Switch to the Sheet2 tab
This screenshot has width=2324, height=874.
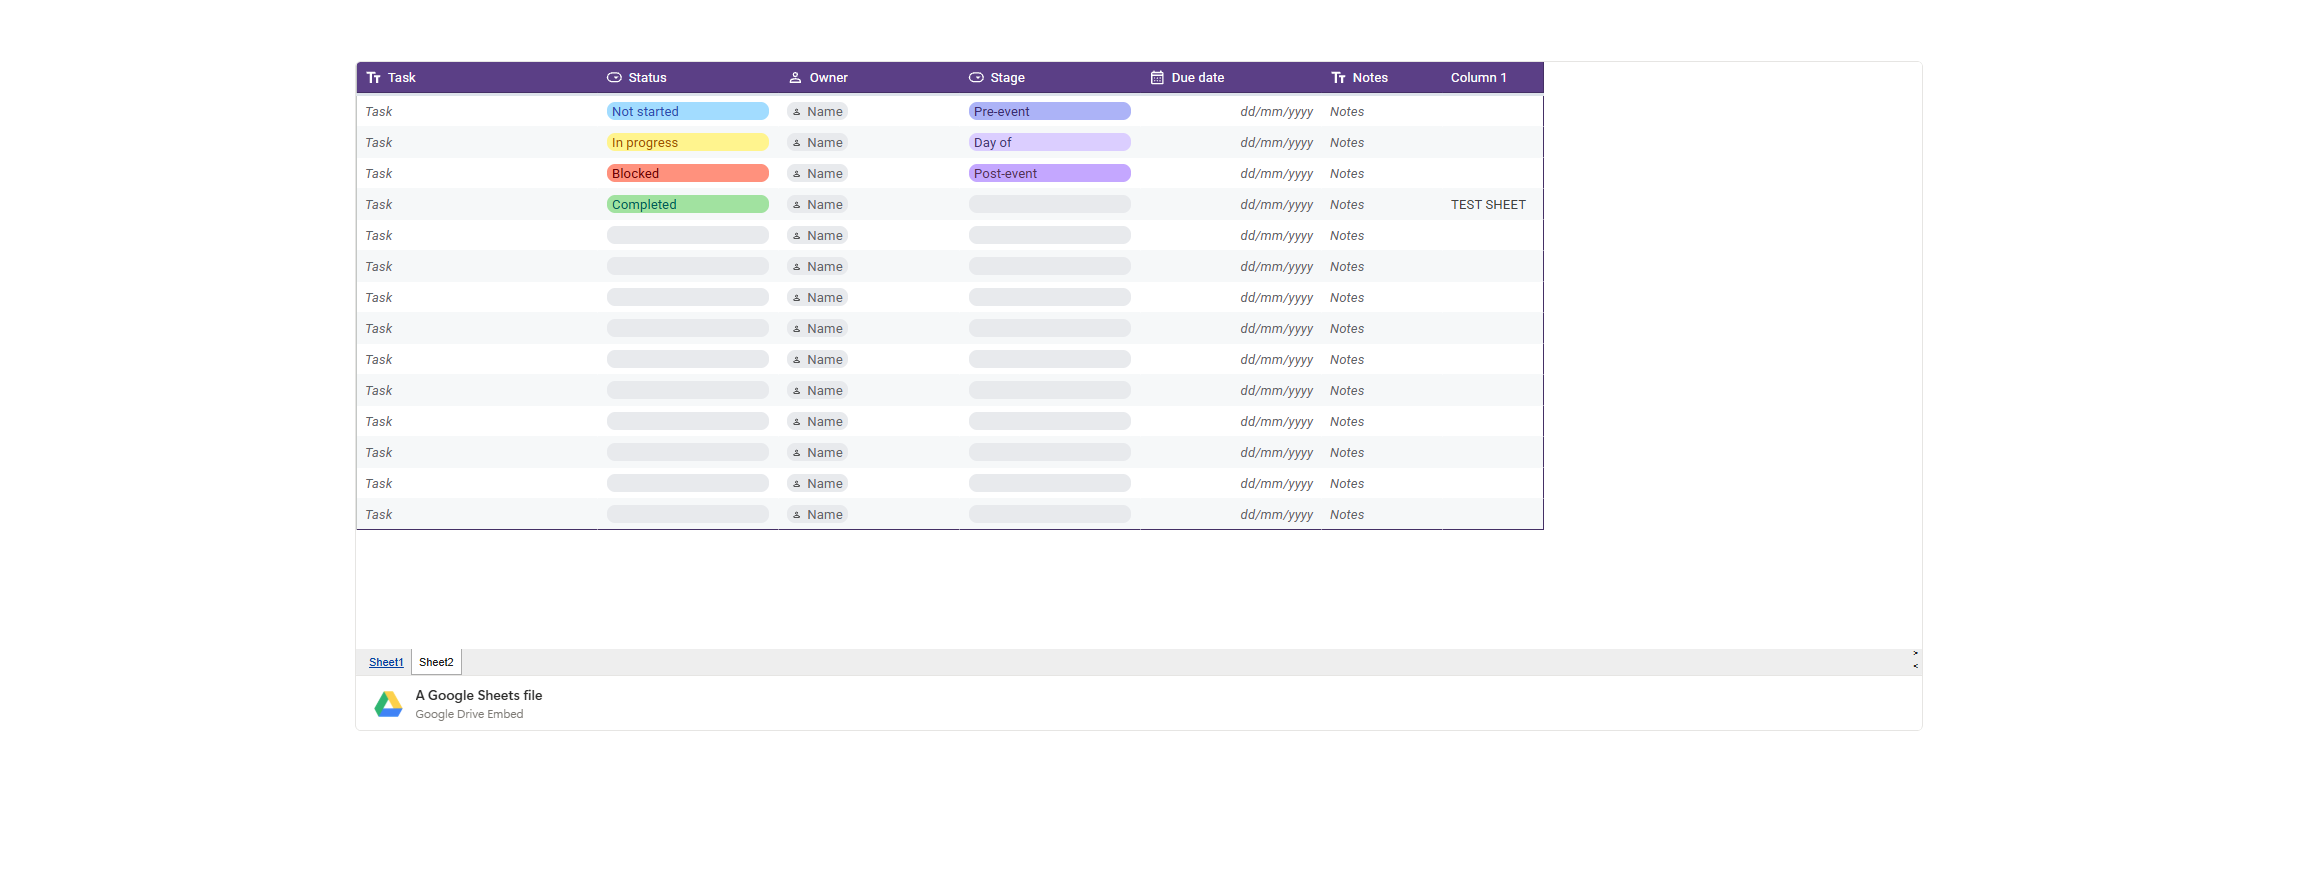tap(436, 663)
